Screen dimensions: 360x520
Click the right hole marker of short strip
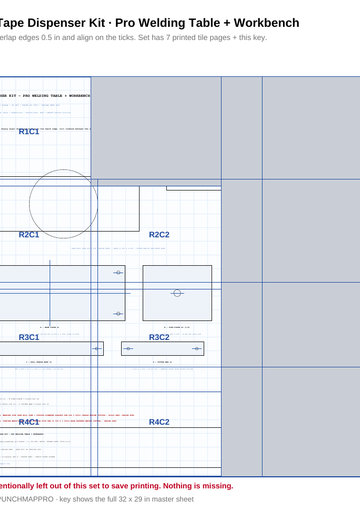click(197, 349)
